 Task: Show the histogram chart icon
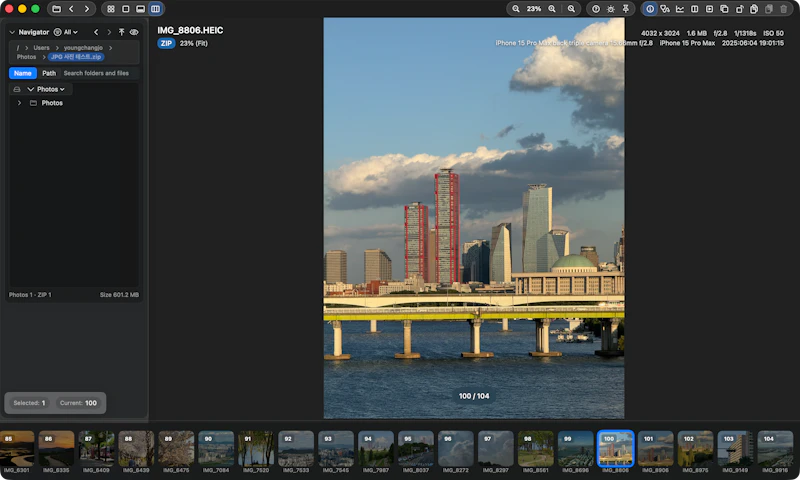coord(680,9)
